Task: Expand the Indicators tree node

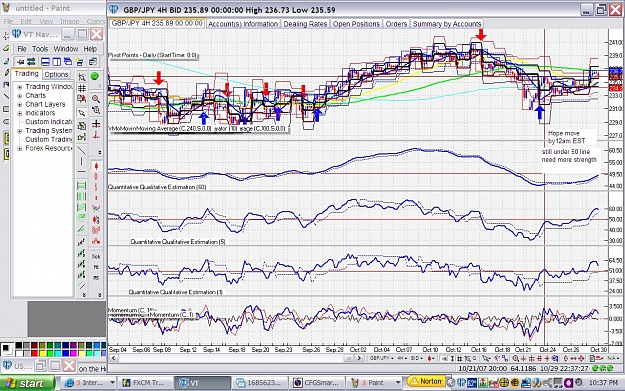Action: coord(20,113)
